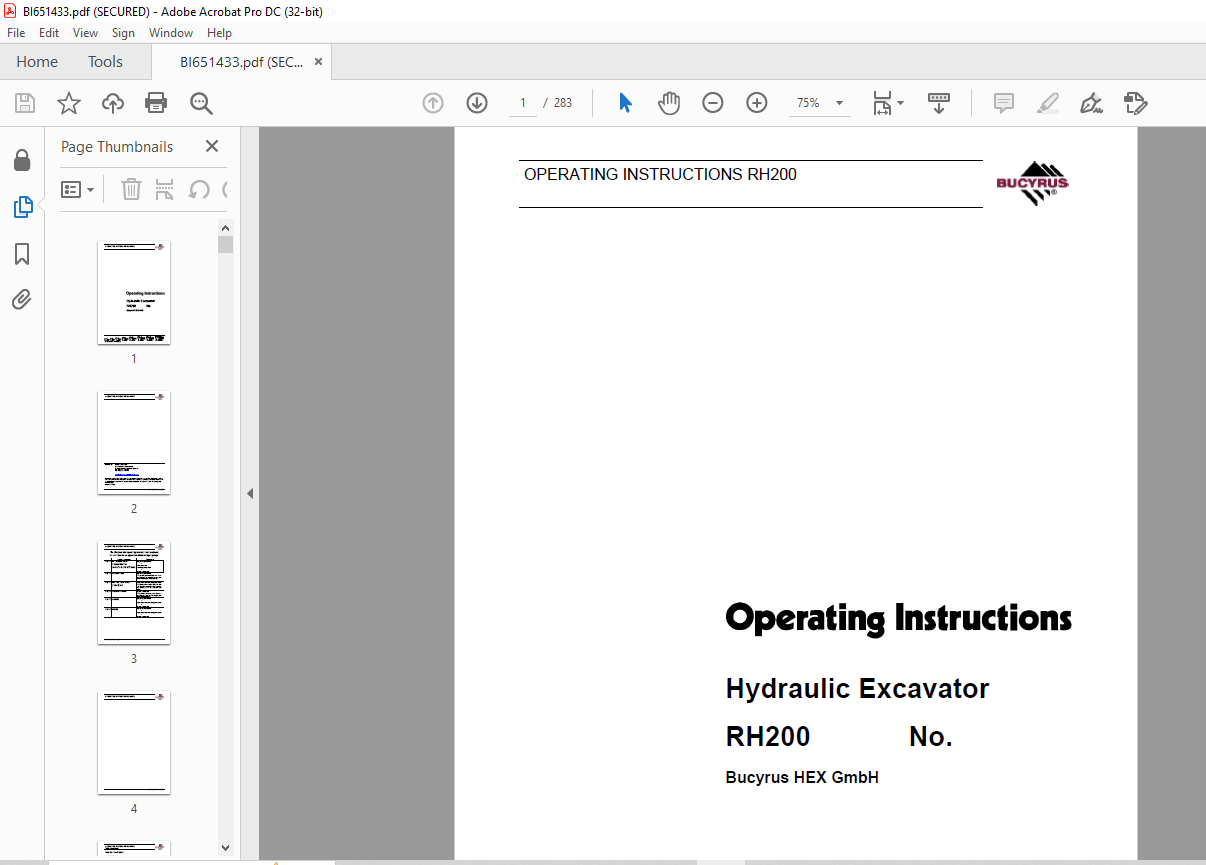This screenshot has height=865, width=1206.
Task: Click the 'Page Thumbnails' panel title
Action: [x=117, y=147]
